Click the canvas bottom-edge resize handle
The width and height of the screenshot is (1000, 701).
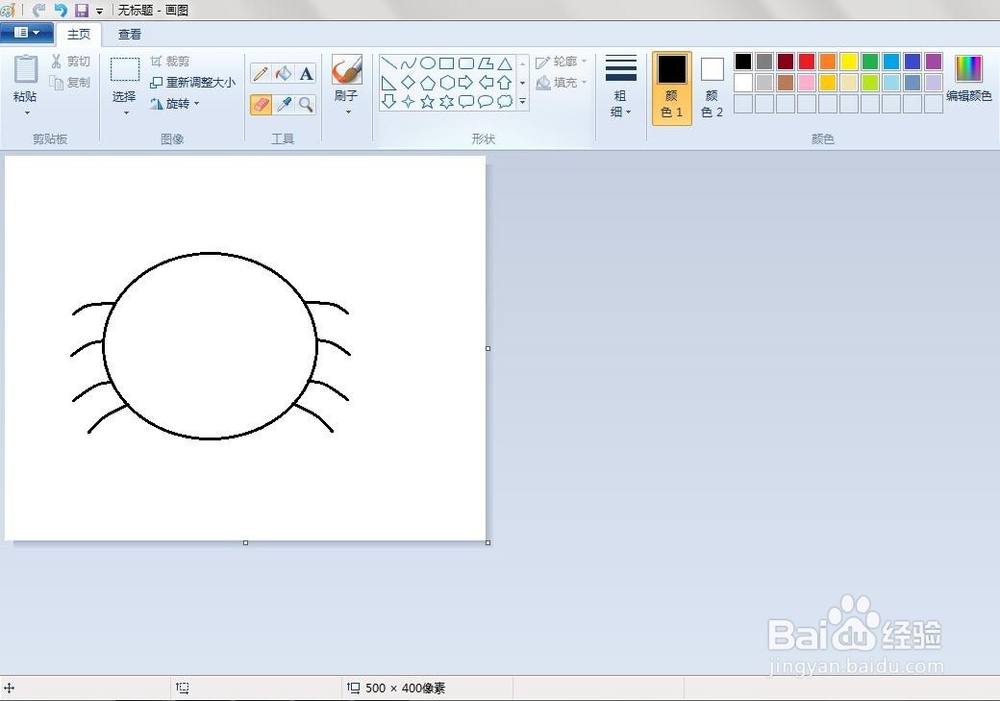point(246,543)
